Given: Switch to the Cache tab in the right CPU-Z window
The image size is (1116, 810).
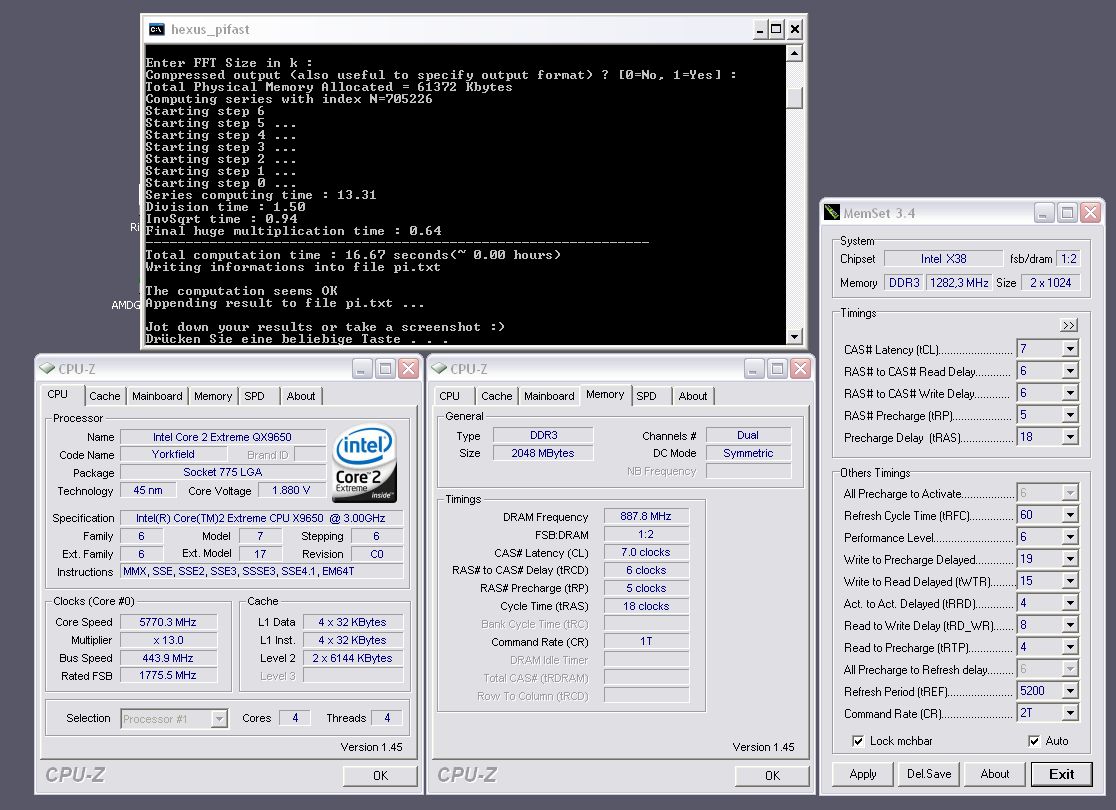Looking at the screenshot, I should tap(497, 396).
